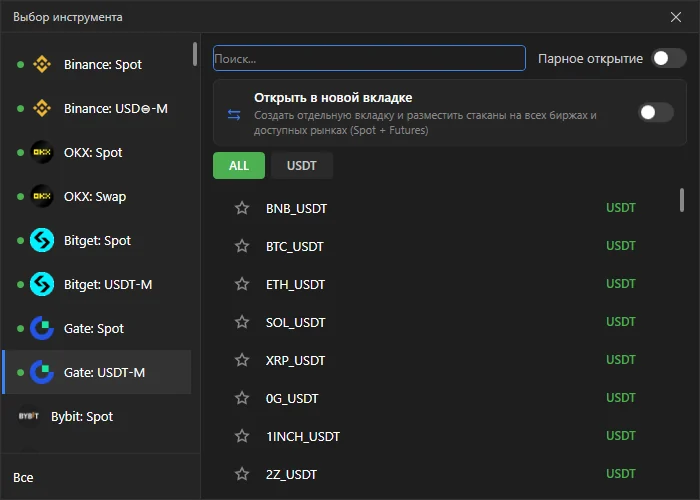Select Binance: Spot exchange
The width and height of the screenshot is (700, 500).
pyautogui.click(x=97, y=64)
